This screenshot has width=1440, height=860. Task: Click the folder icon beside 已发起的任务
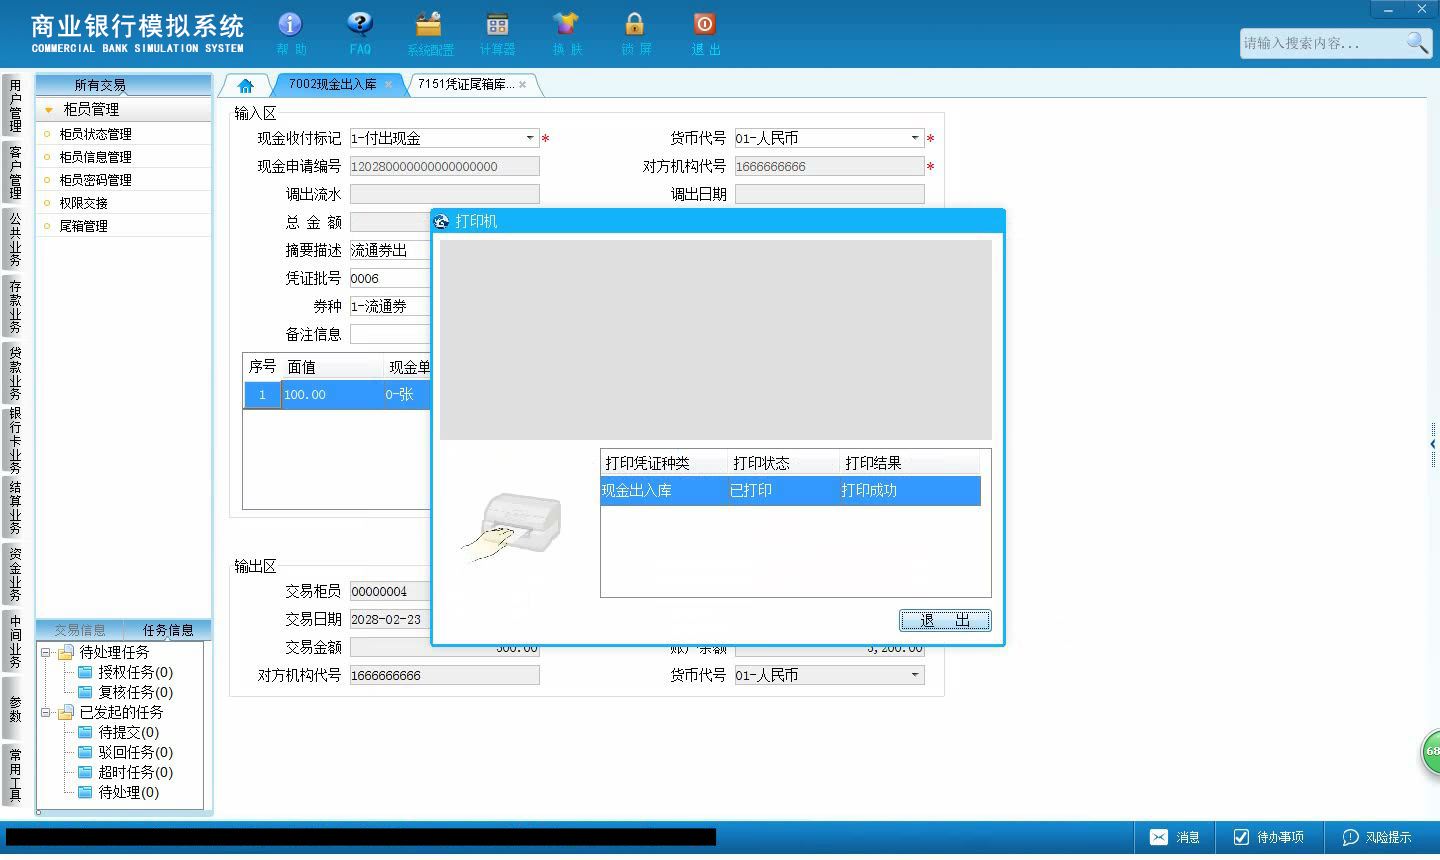[66, 712]
